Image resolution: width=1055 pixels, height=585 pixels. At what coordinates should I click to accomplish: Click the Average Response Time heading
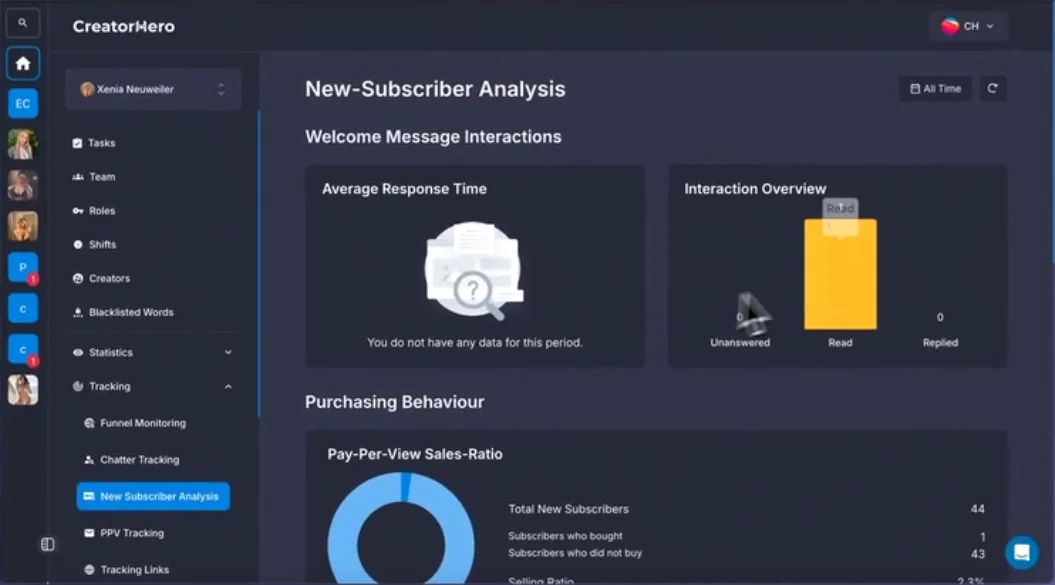(404, 189)
